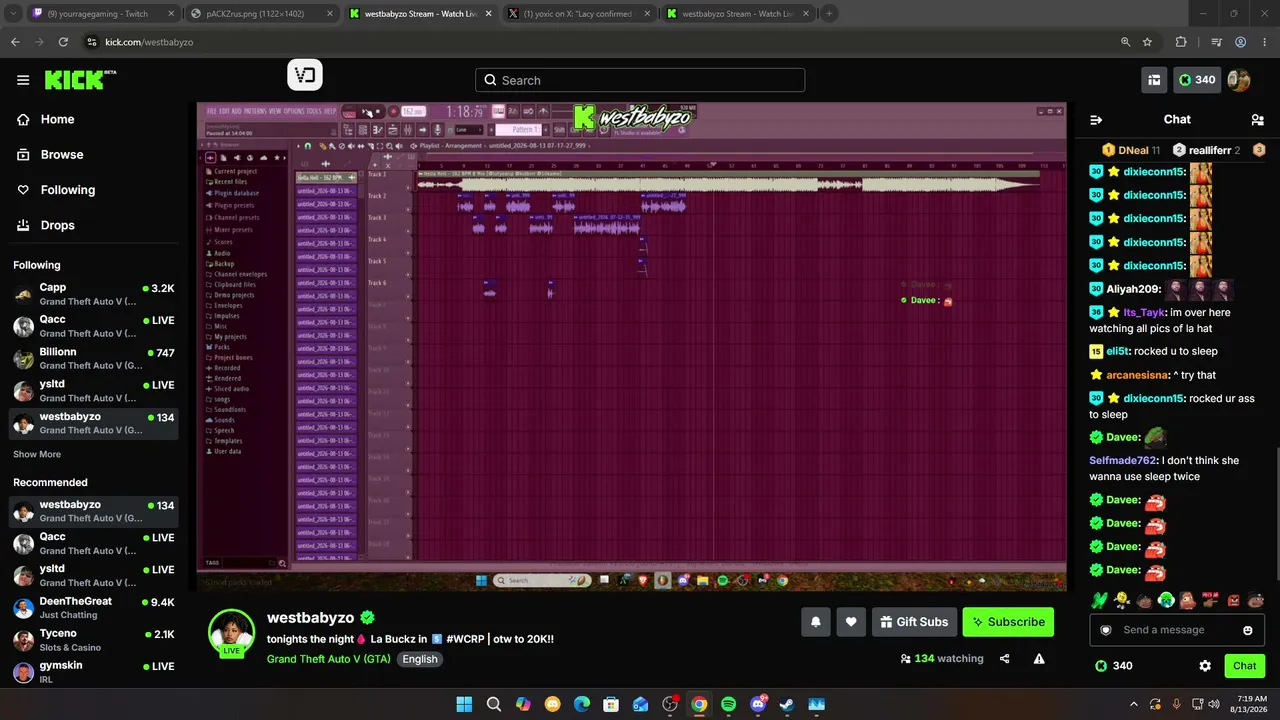This screenshot has height=720, width=1280.
Task: Click the Kick logo
Action: pyautogui.click(x=81, y=80)
